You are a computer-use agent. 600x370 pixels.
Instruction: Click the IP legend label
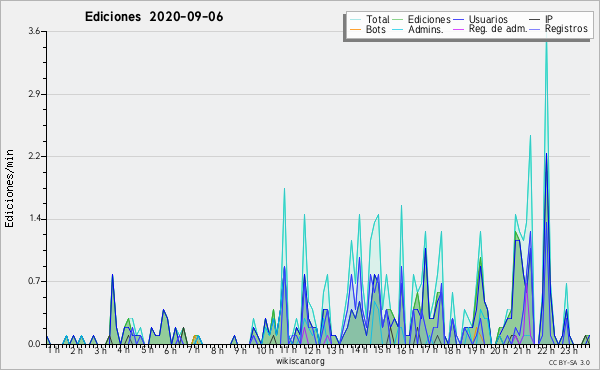(x=549, y=19)
